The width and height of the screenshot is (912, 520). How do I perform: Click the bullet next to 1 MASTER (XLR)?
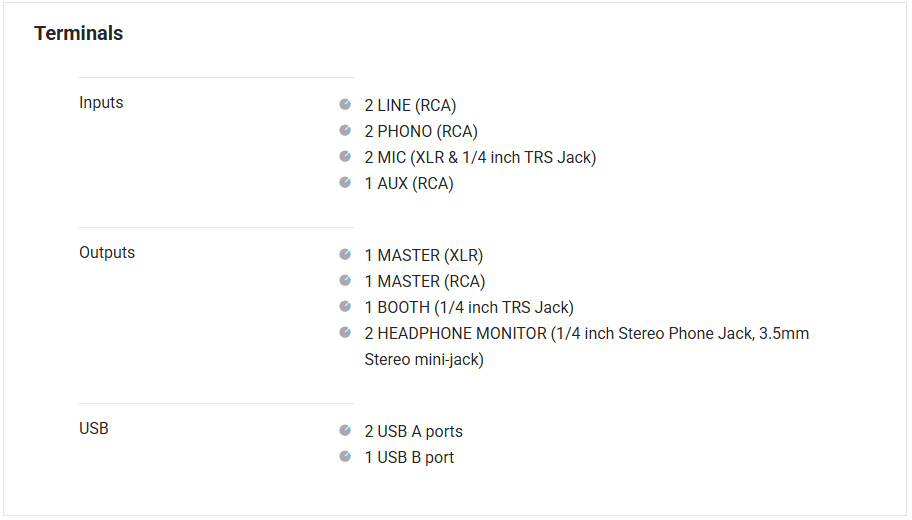click(x=345, y=255)
